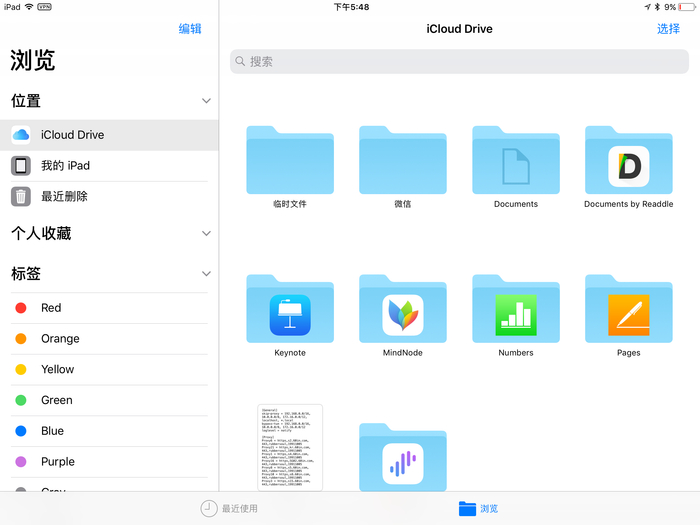Image resolution: width=700 pixels, height=525 pixels.
Task: Open the text file thumbnail
Action: pyautogui.click(x=290, y=447)
